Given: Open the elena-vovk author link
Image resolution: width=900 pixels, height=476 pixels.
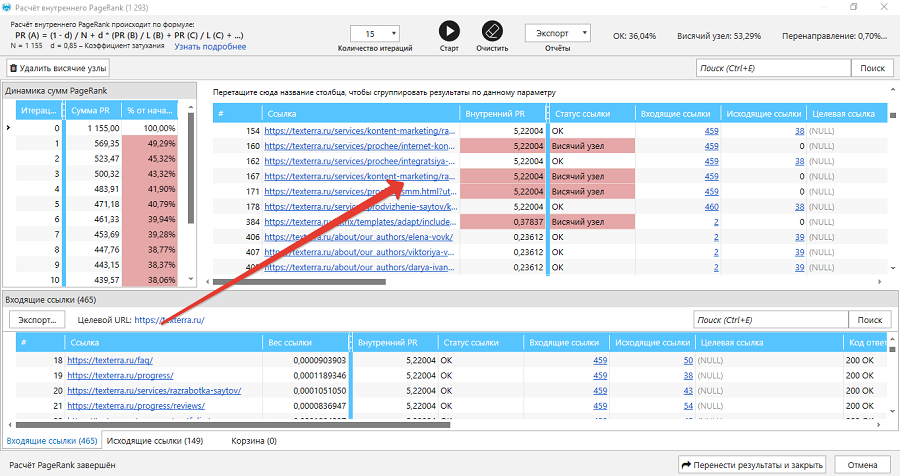Looking at the screenshot, I should click(x=358, y=237).
